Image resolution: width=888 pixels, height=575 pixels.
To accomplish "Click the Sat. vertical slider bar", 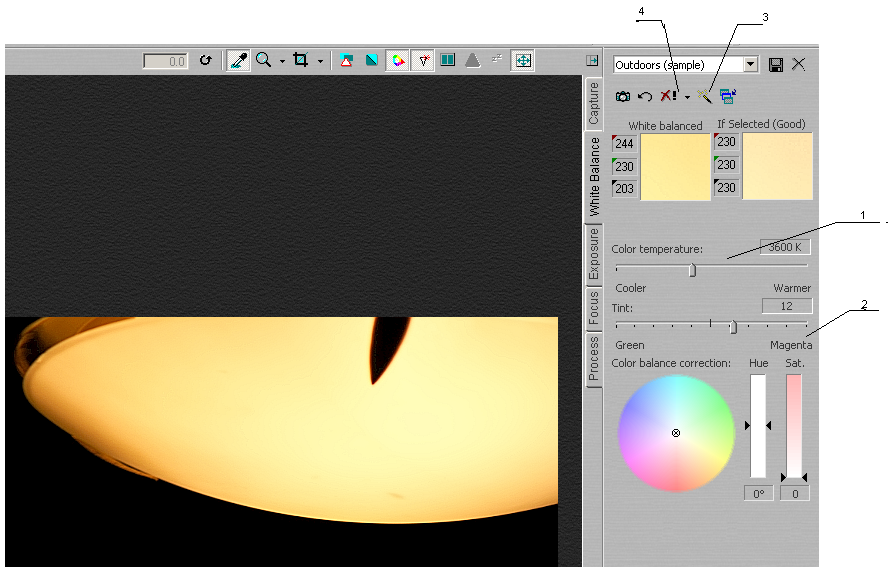I will 794,426.
